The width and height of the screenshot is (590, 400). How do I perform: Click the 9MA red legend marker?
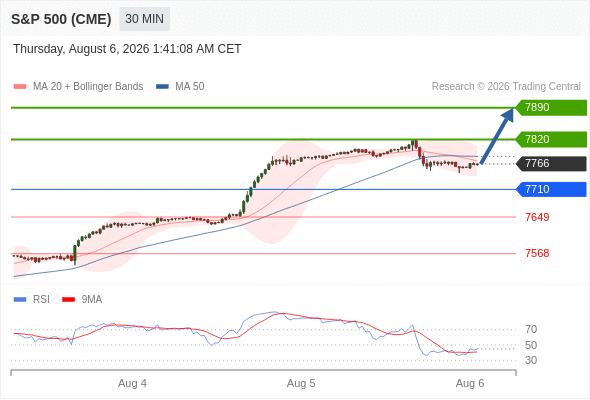[x=68, y=300]
